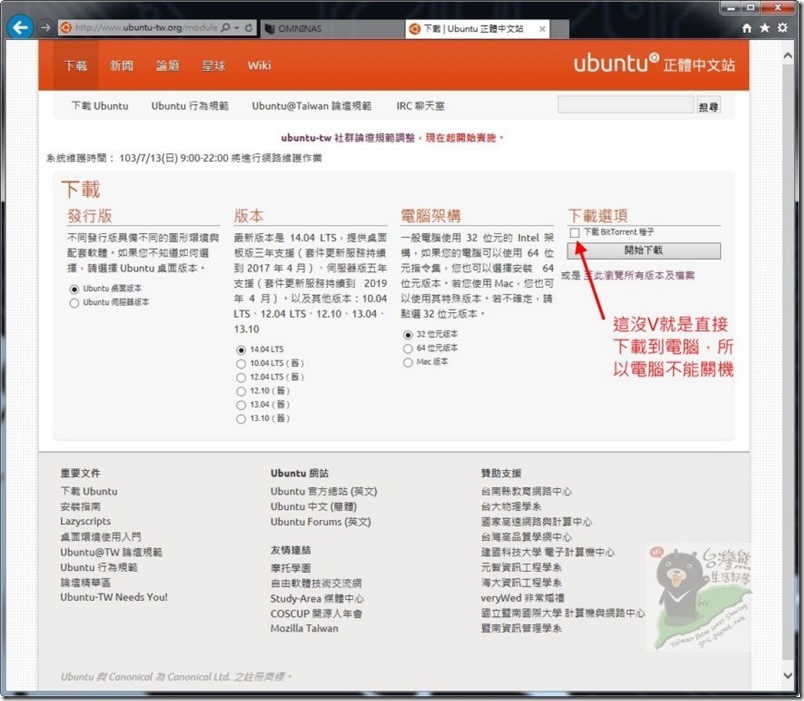Open the 新聞 navigation item

(122, 66)
